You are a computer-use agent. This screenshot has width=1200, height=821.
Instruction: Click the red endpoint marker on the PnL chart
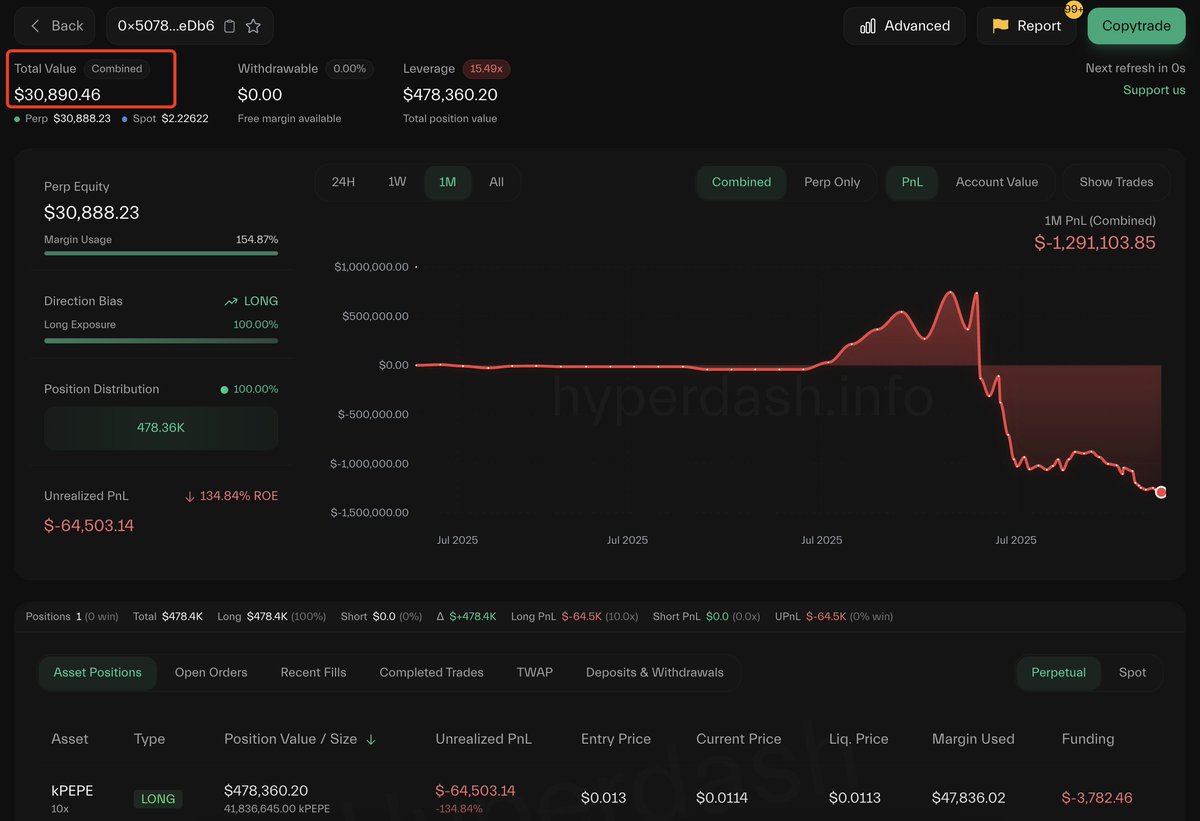click(1161, 492)
